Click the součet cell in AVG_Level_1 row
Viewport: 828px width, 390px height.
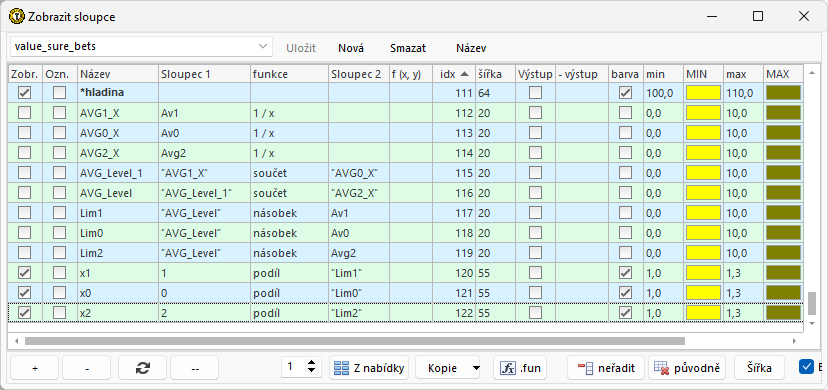pos(289,173)
